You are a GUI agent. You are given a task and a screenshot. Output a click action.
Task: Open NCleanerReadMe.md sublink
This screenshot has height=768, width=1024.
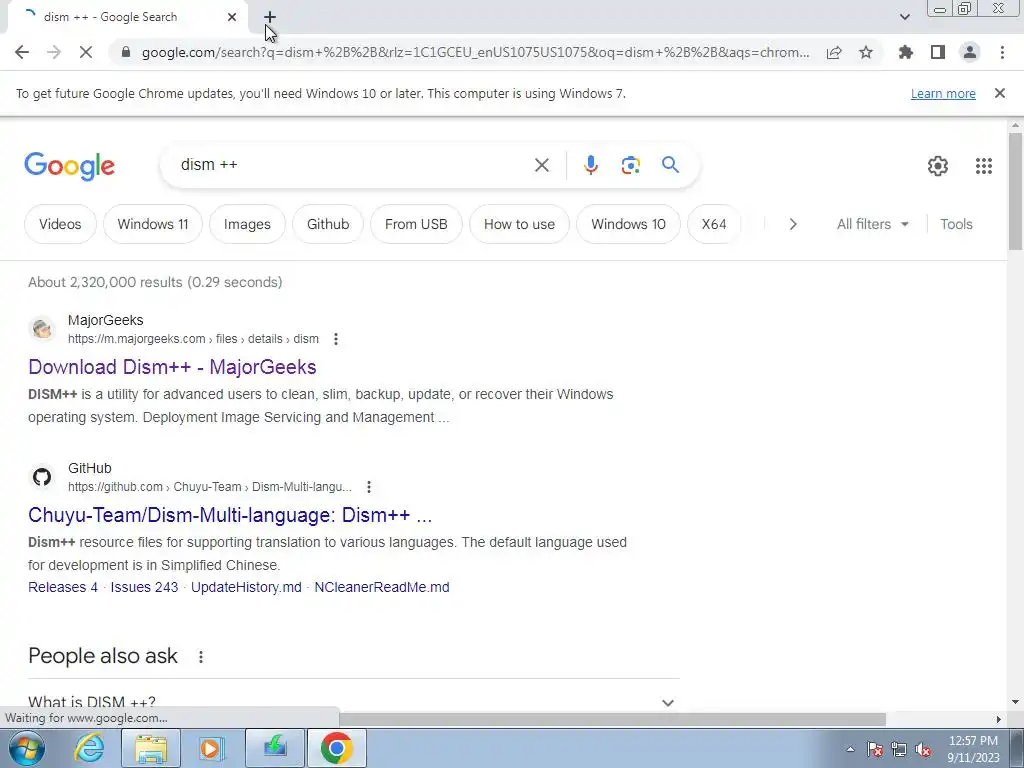382,587
